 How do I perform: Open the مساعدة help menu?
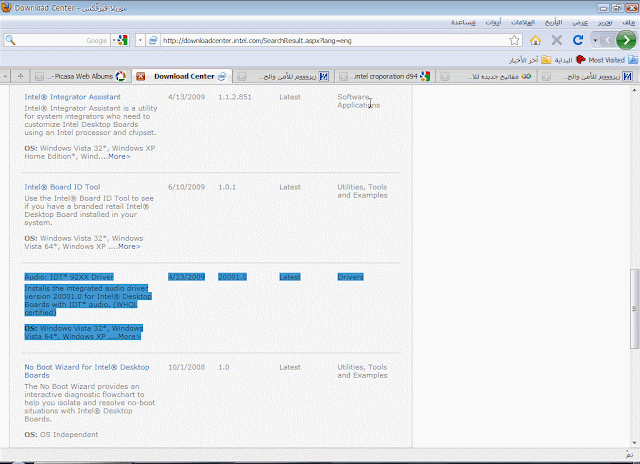tap(463, 22)
